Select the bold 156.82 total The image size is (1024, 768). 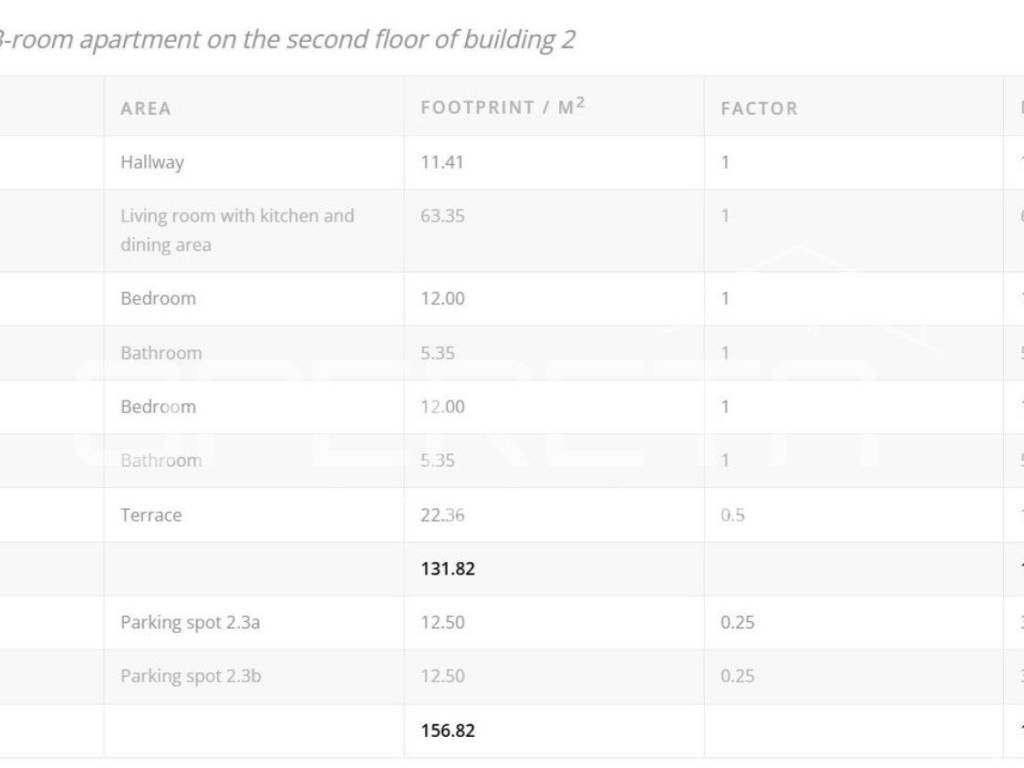448,730
